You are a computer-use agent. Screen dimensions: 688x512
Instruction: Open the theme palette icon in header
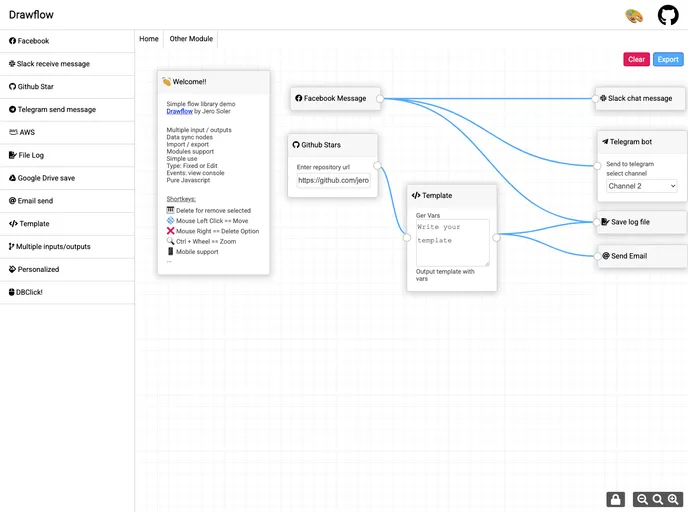click(x=634, y=16)
